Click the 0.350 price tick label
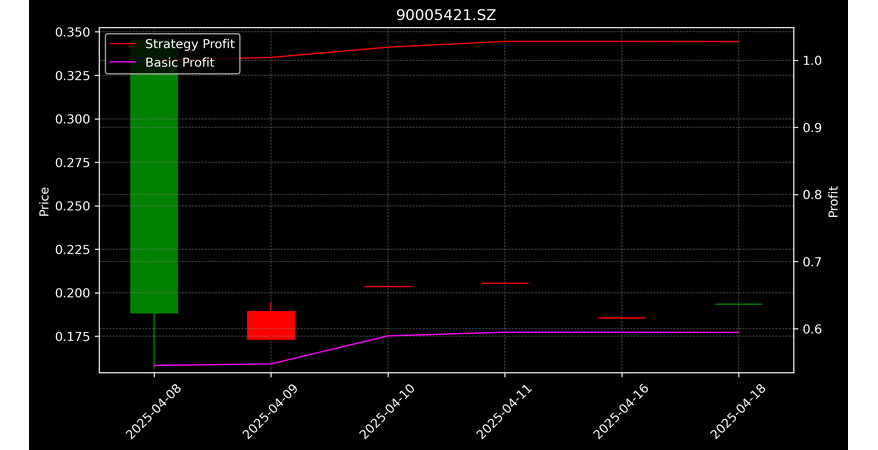The height and width of the screenshot is (450, 878). [72, 32]
